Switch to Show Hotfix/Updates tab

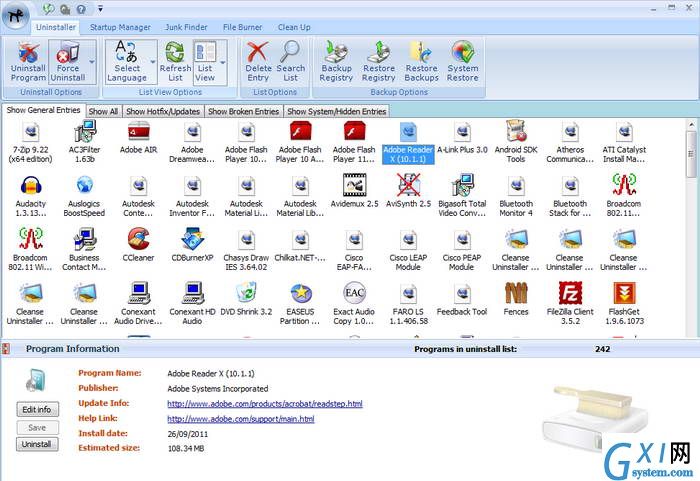pos(162,111)
